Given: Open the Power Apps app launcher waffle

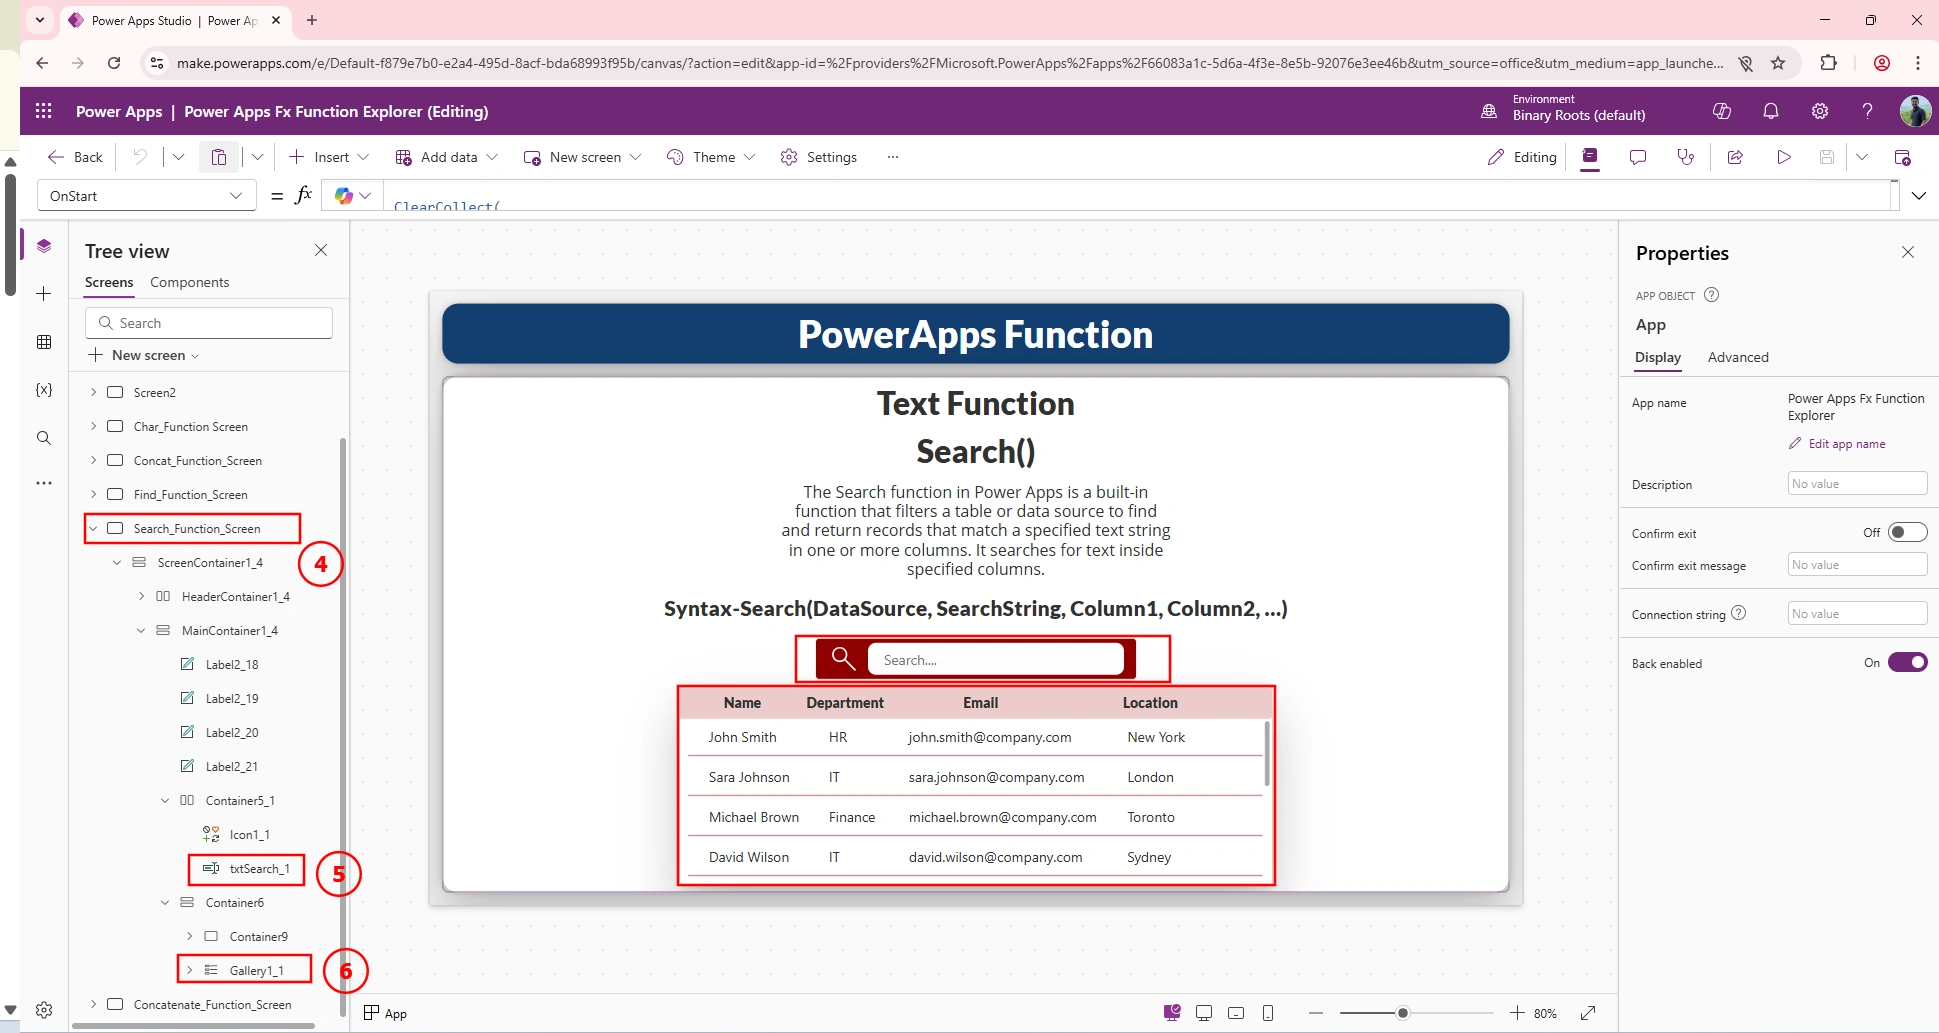Looking at the screenshot, I should [x=44, y=111].
